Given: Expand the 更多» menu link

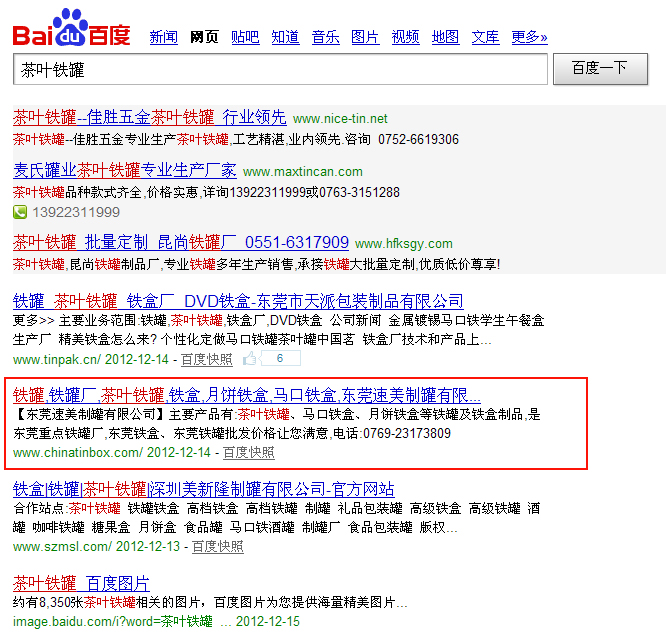Looking at the screenshot, I should [529, 37].
